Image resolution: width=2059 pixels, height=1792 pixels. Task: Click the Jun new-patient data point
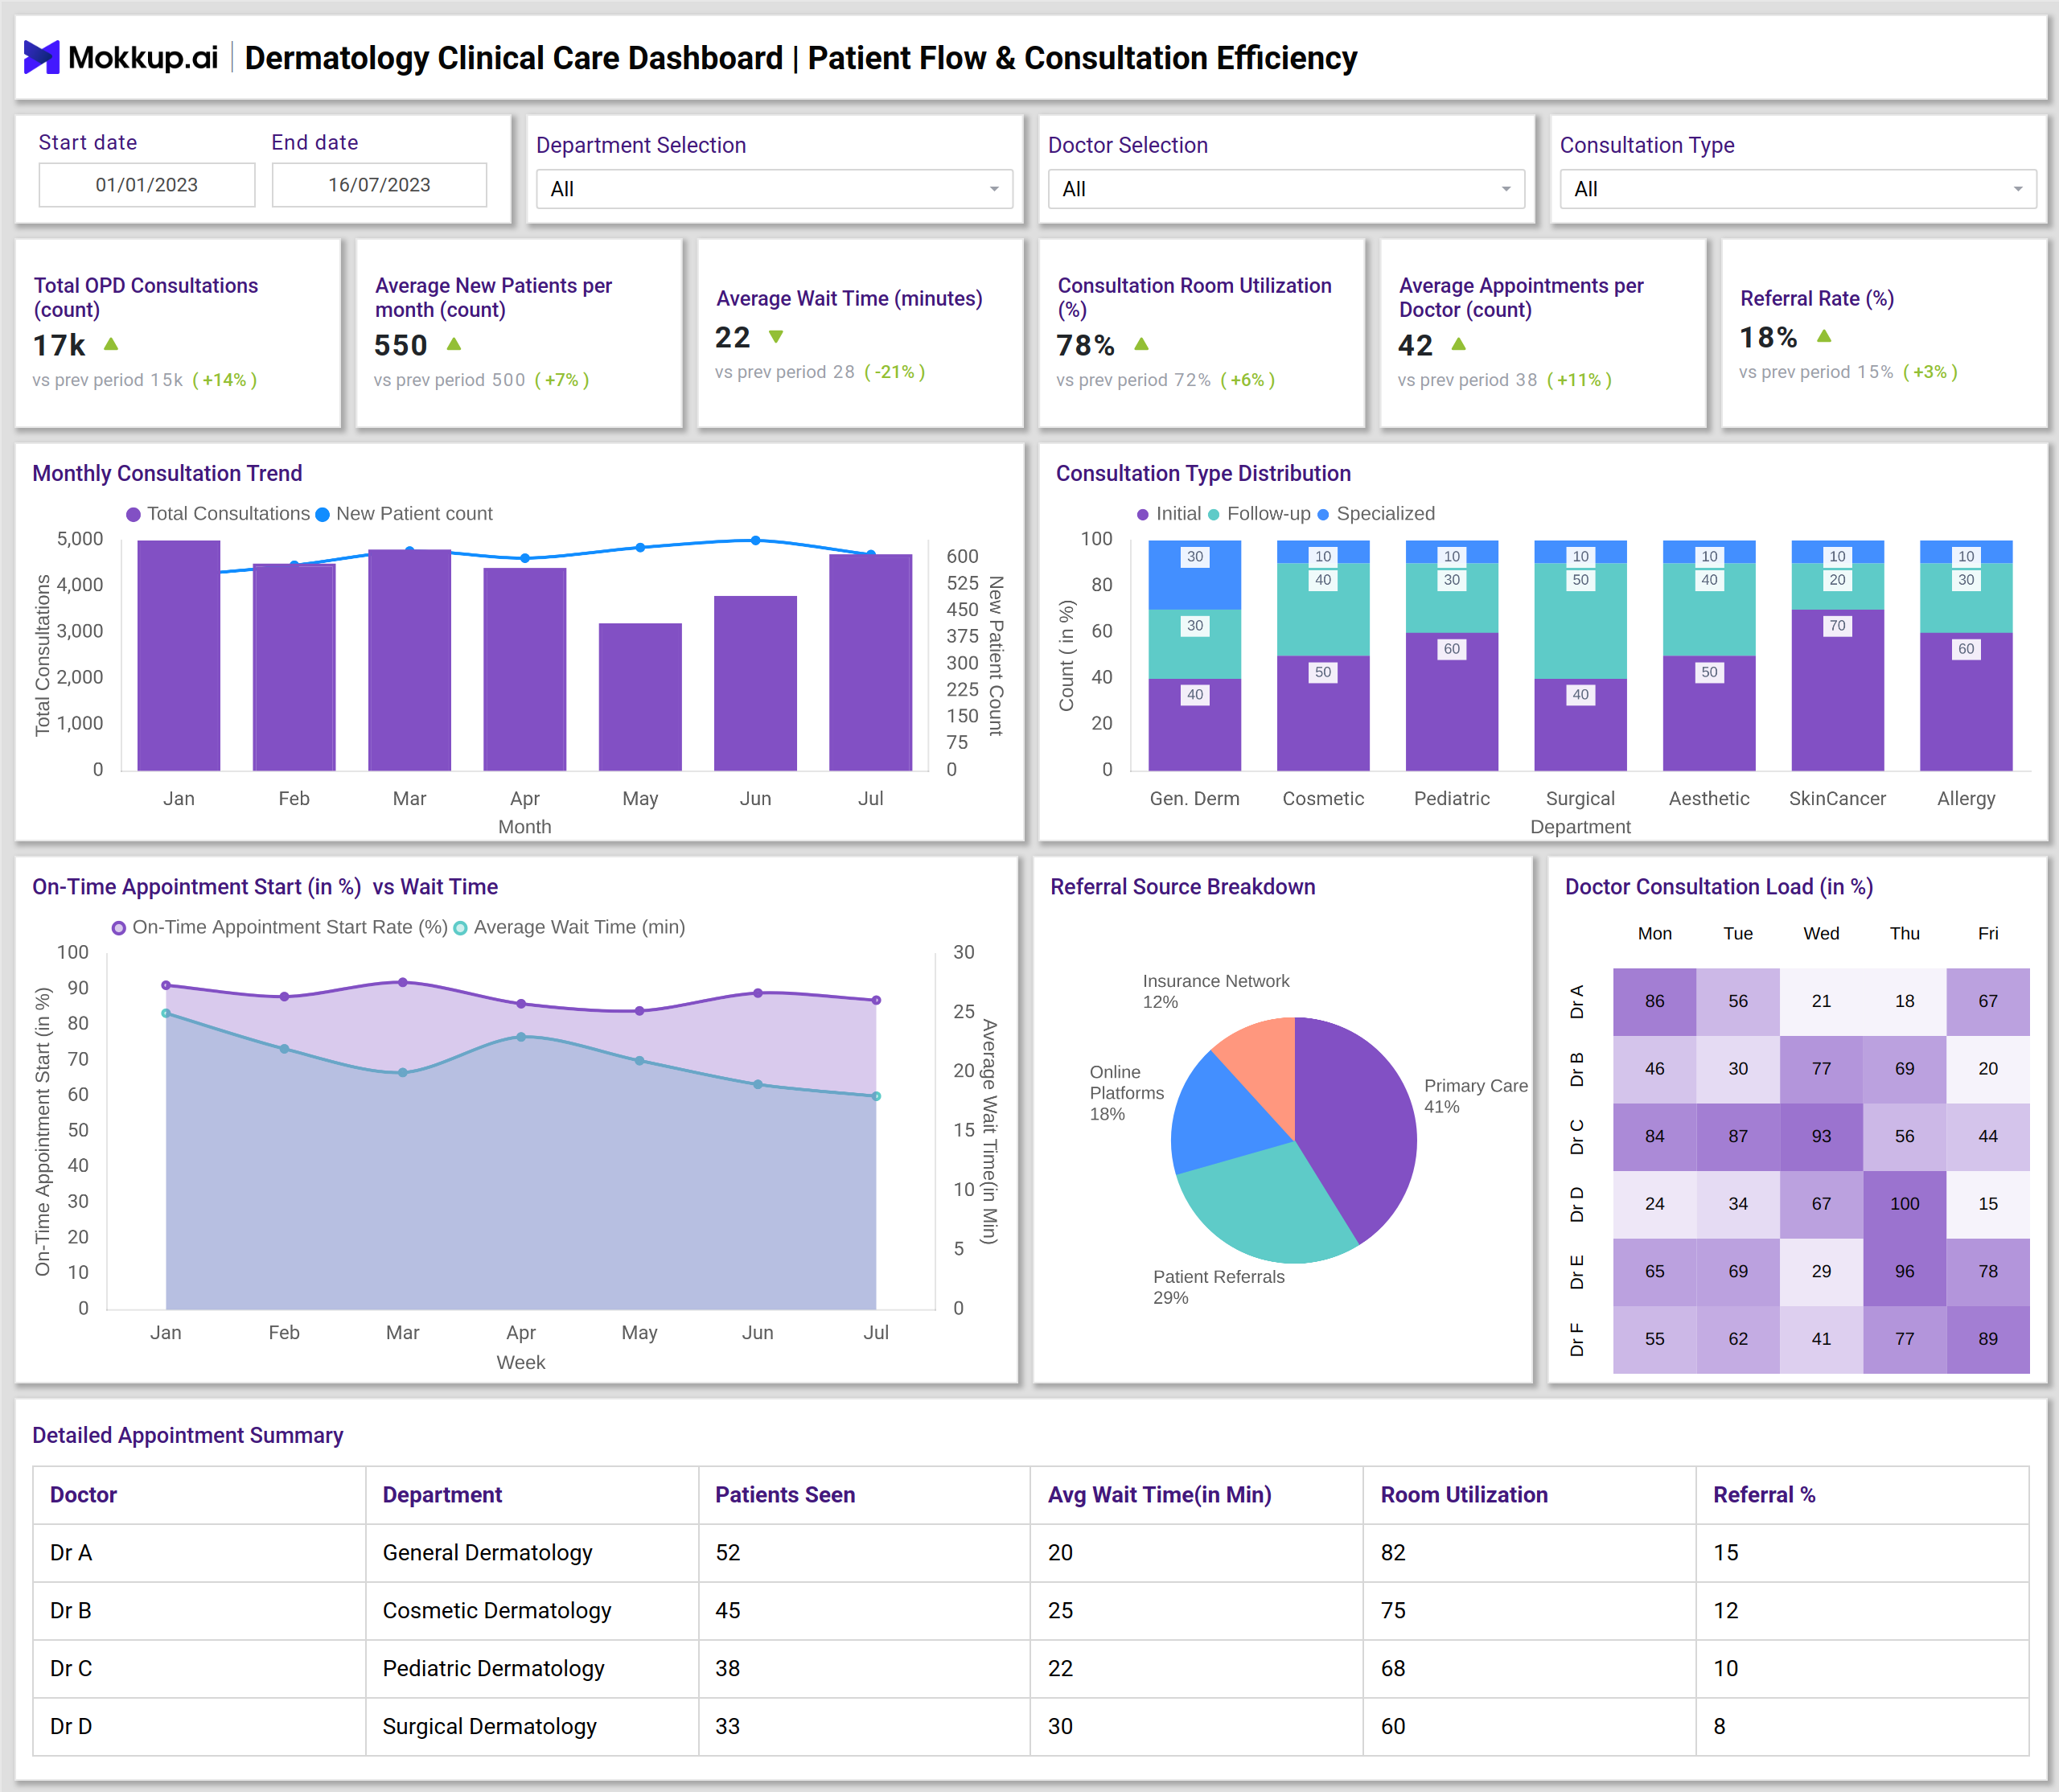[756, 540]
